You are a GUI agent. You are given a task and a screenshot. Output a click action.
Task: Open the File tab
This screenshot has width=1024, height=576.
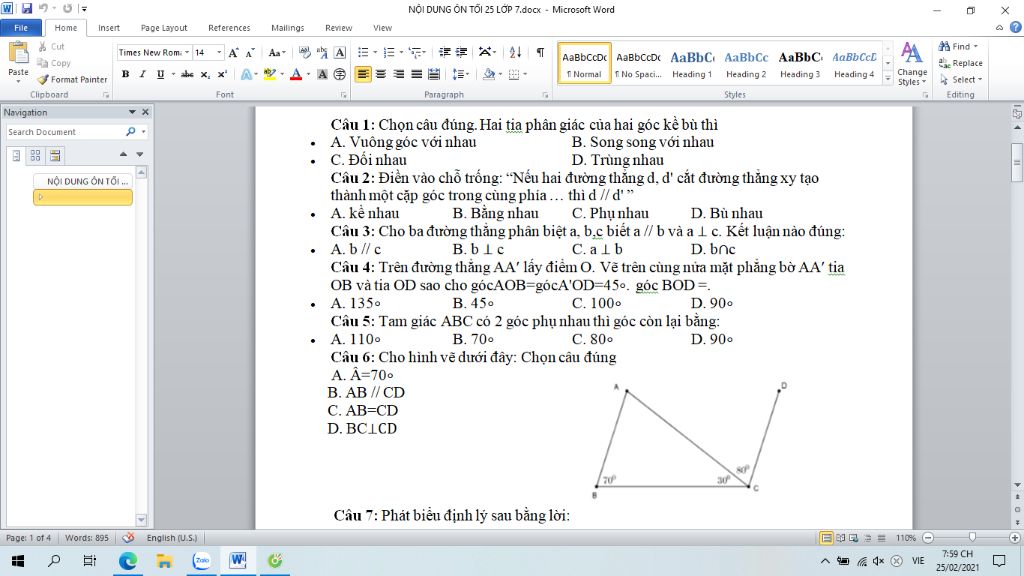click(x=21, y=27)
